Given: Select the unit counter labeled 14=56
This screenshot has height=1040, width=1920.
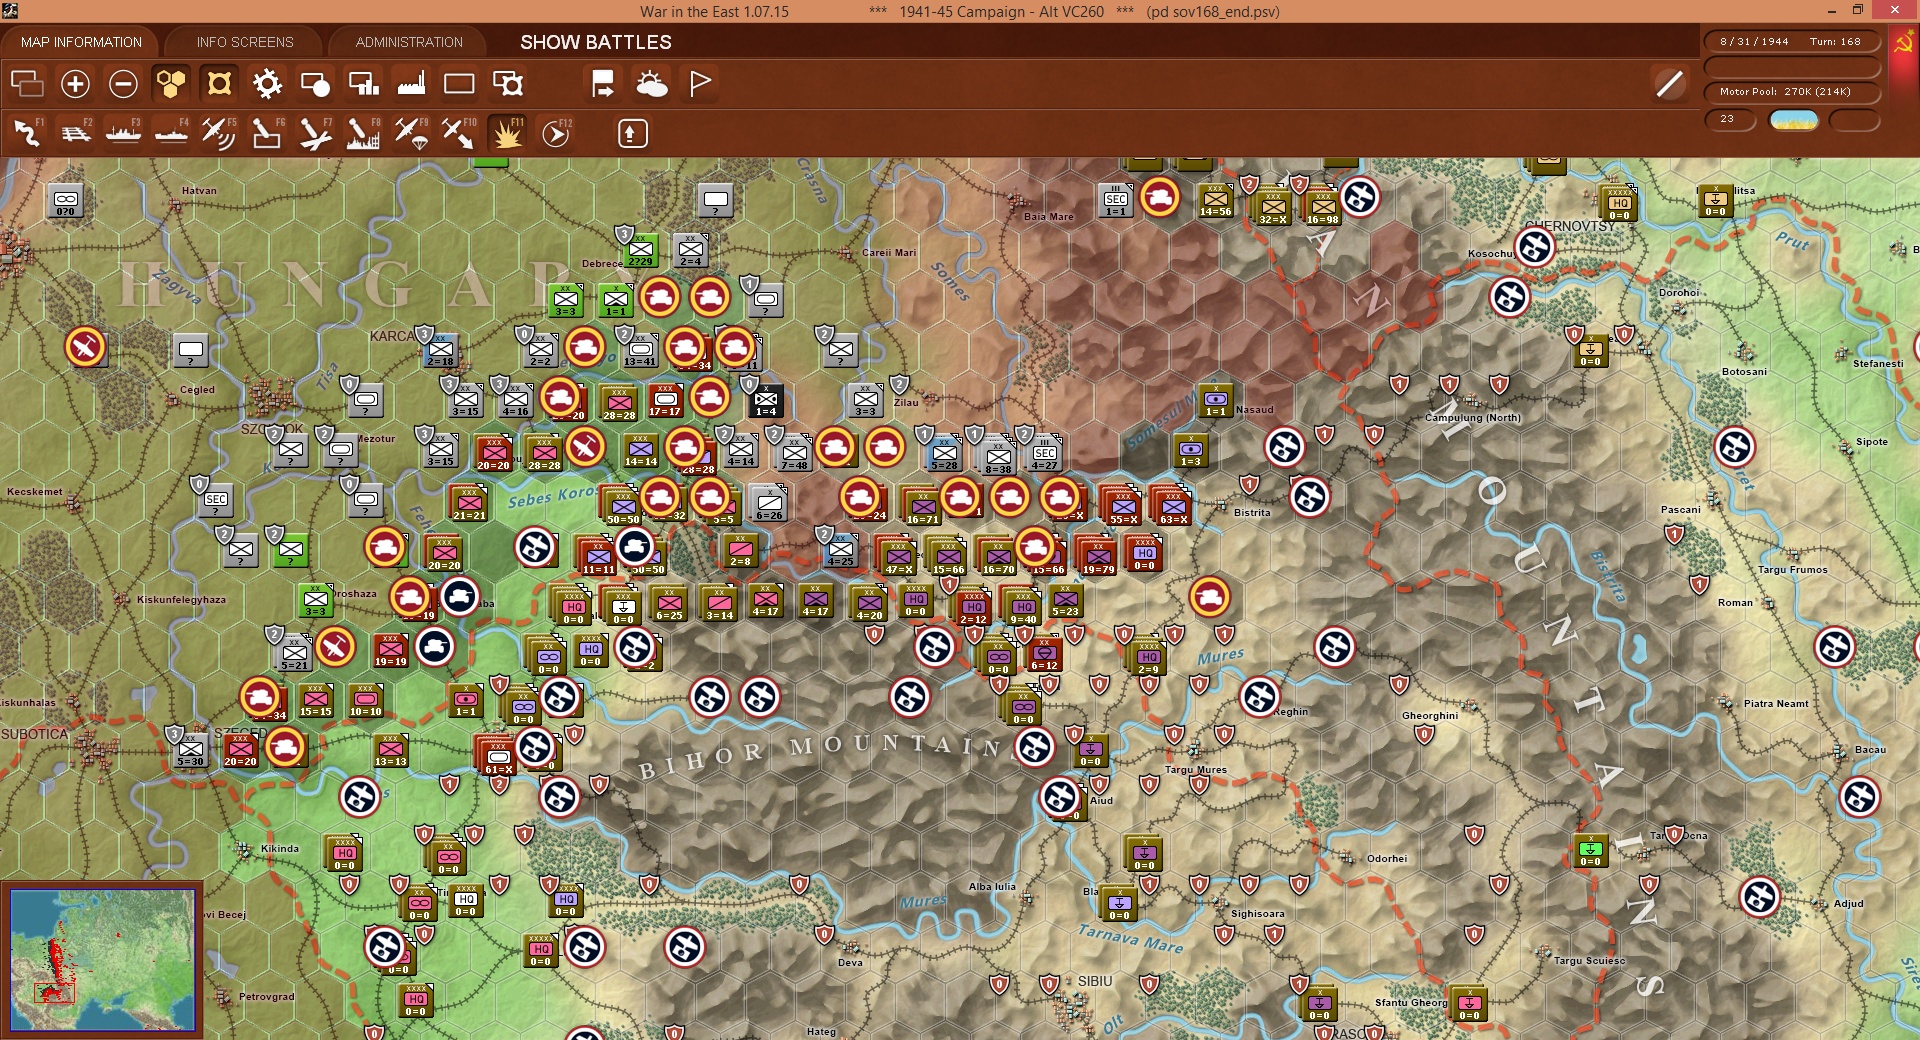Looking at the screenshot, I should 1216,200.
